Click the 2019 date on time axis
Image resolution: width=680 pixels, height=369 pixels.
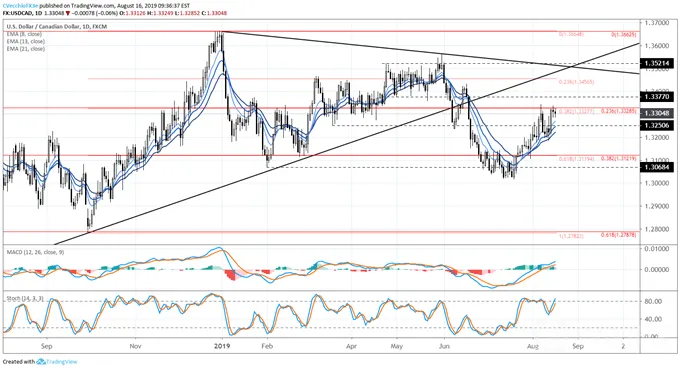[x=222, y=346]
